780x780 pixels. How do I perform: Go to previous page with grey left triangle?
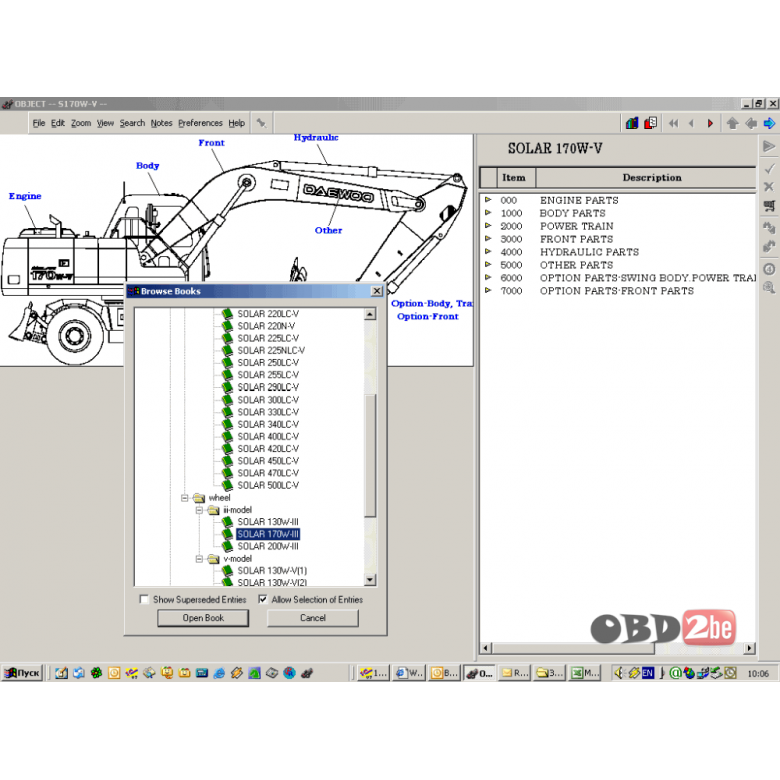pos(691,123)
